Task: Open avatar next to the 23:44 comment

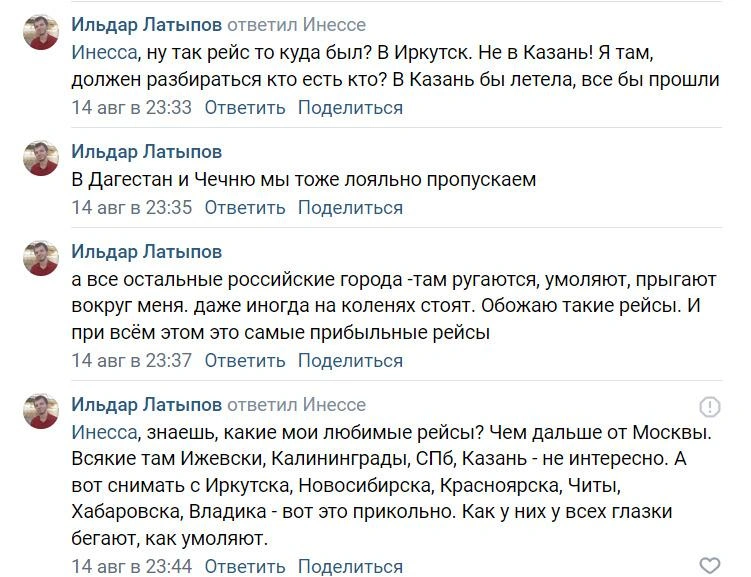Action: (42, 411)
